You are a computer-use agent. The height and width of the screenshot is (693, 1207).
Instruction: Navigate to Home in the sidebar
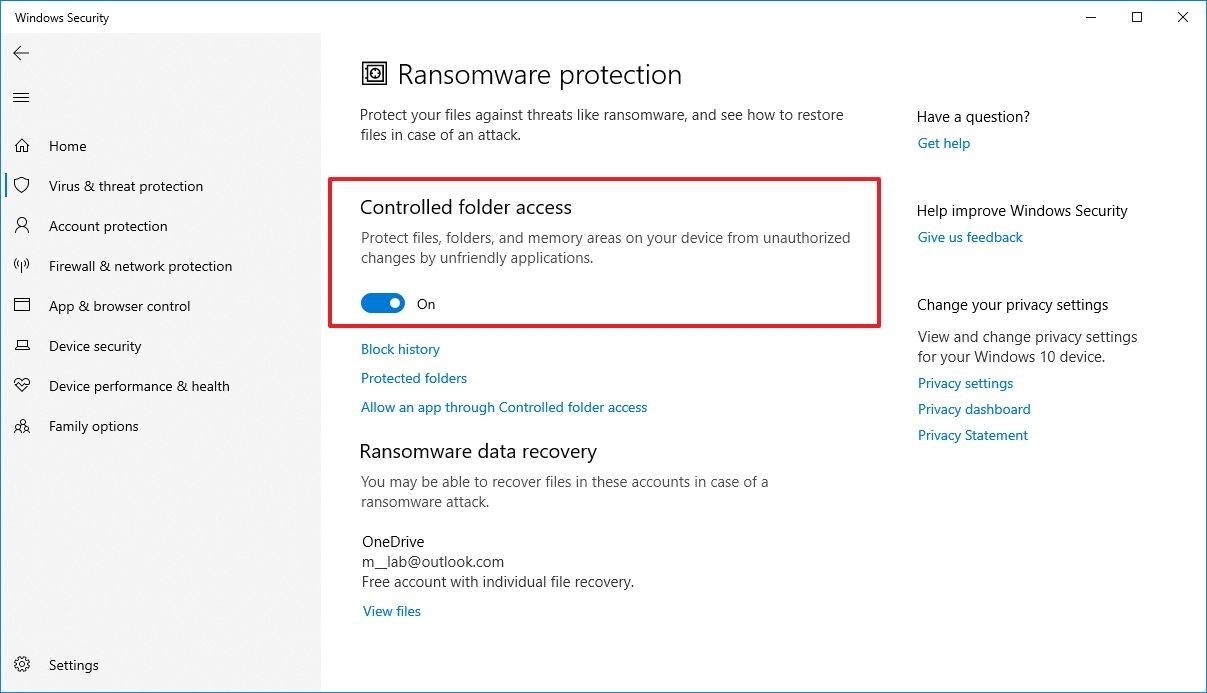click(x=67, y=146)
